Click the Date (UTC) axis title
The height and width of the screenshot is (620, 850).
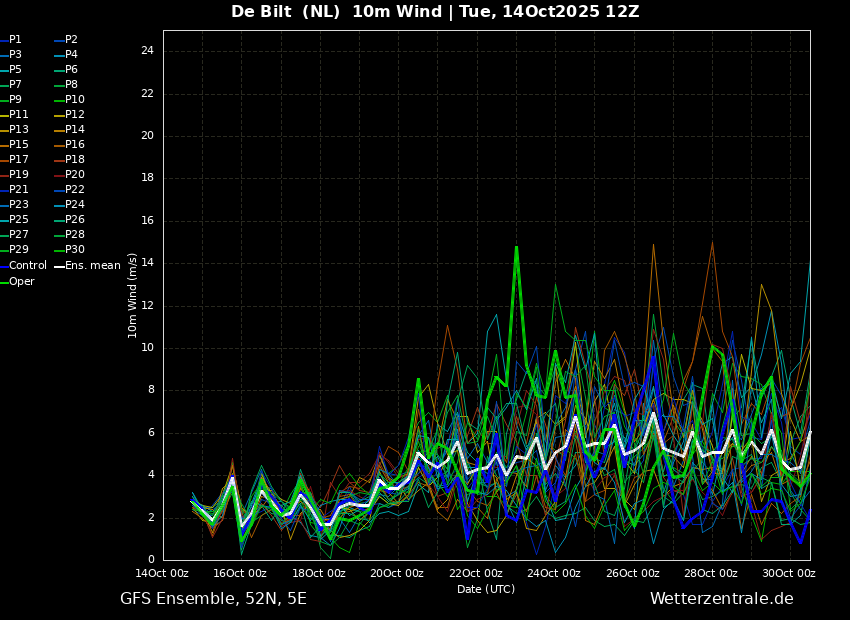click(x=486, y=589)
